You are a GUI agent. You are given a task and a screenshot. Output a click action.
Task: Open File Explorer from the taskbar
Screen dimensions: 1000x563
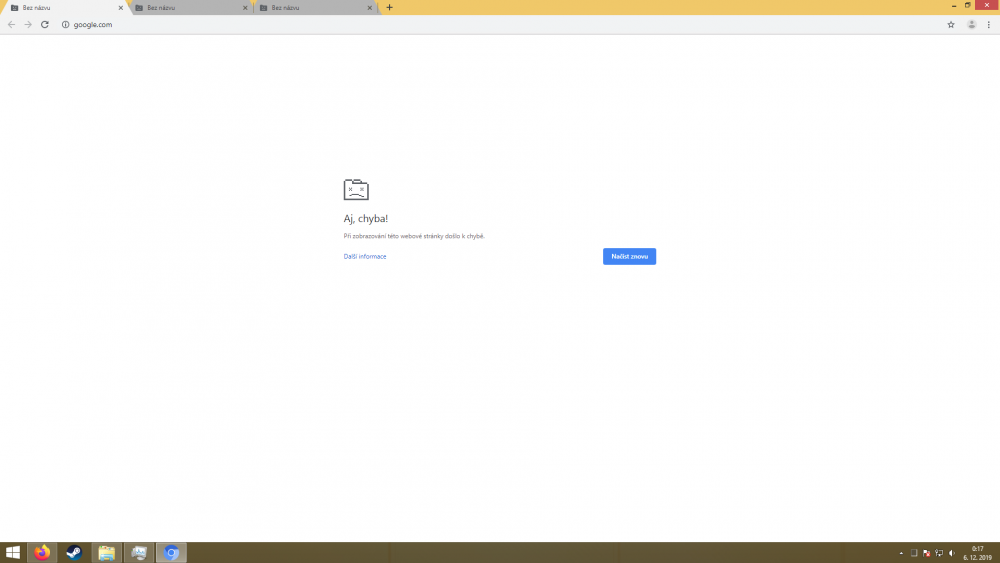coord(106,553)
